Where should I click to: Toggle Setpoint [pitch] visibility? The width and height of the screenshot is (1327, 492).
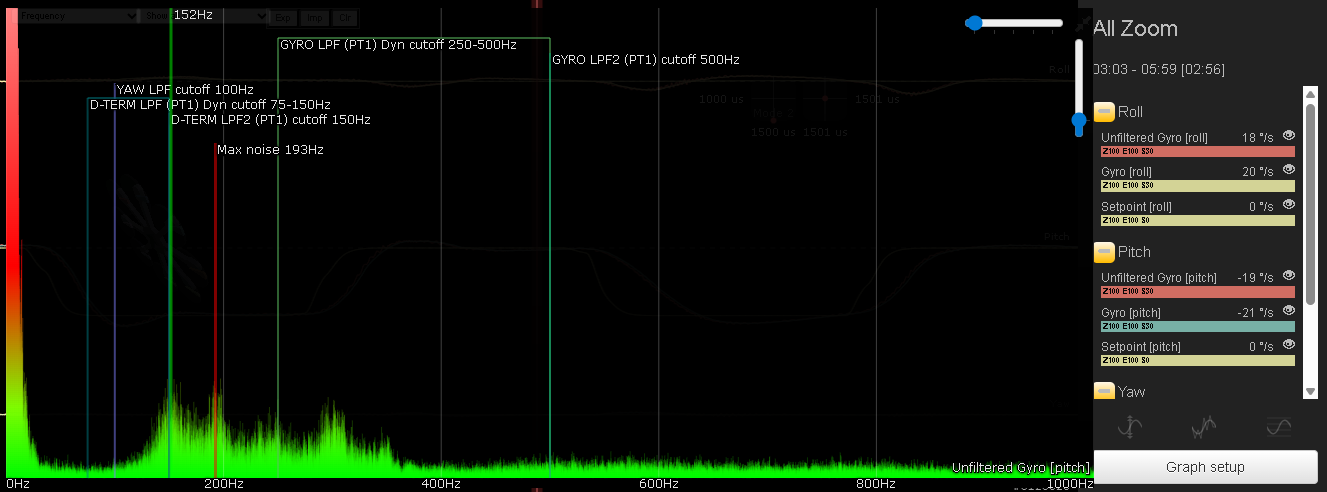[1289, 345]
